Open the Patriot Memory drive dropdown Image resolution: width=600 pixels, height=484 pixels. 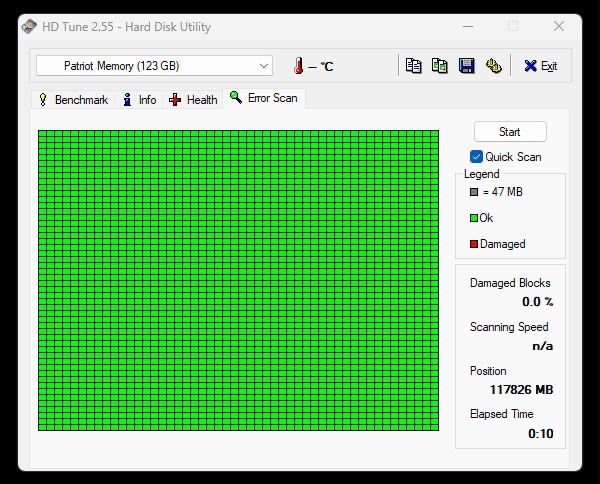(x=154, y=66)
